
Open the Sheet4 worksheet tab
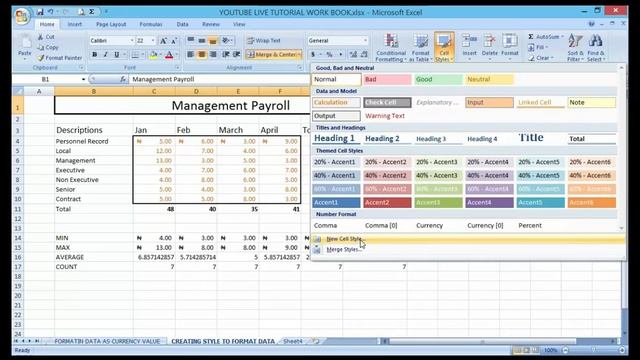[x=293, y=341]
